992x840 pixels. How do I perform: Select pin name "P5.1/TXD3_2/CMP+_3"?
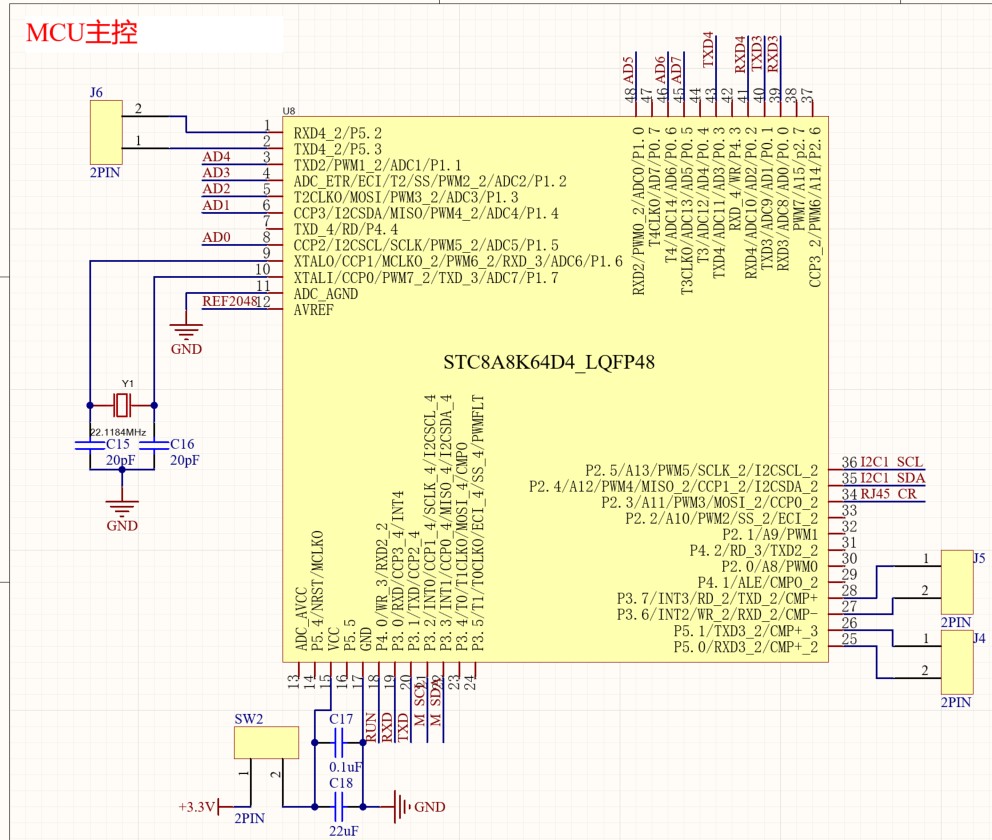tap(746, 631)
